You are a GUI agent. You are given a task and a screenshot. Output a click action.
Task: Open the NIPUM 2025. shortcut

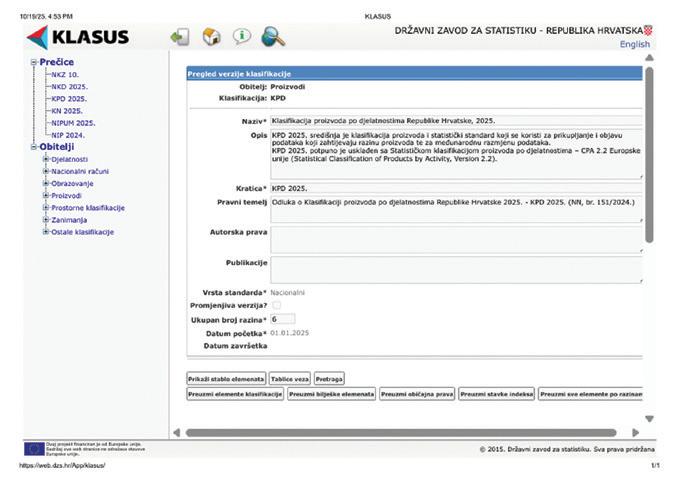point(73,123)
